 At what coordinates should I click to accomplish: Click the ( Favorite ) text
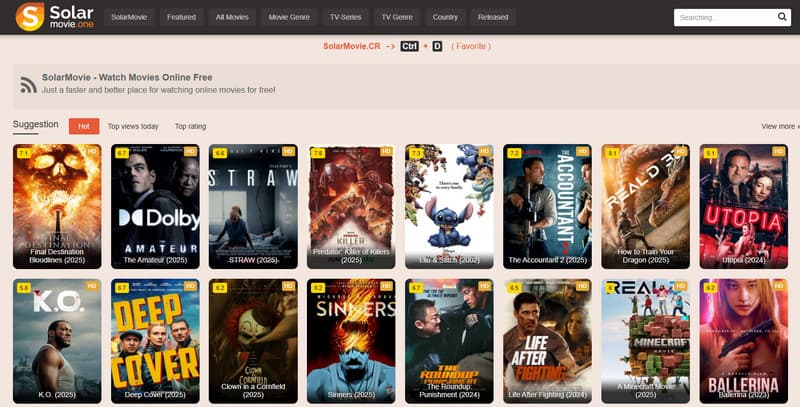tap(471, 46)
